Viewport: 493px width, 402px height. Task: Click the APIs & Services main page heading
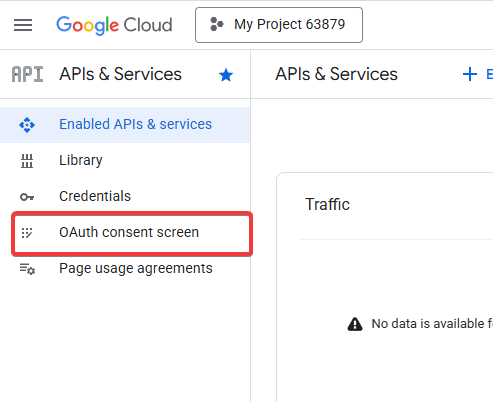tap(336, 74)
